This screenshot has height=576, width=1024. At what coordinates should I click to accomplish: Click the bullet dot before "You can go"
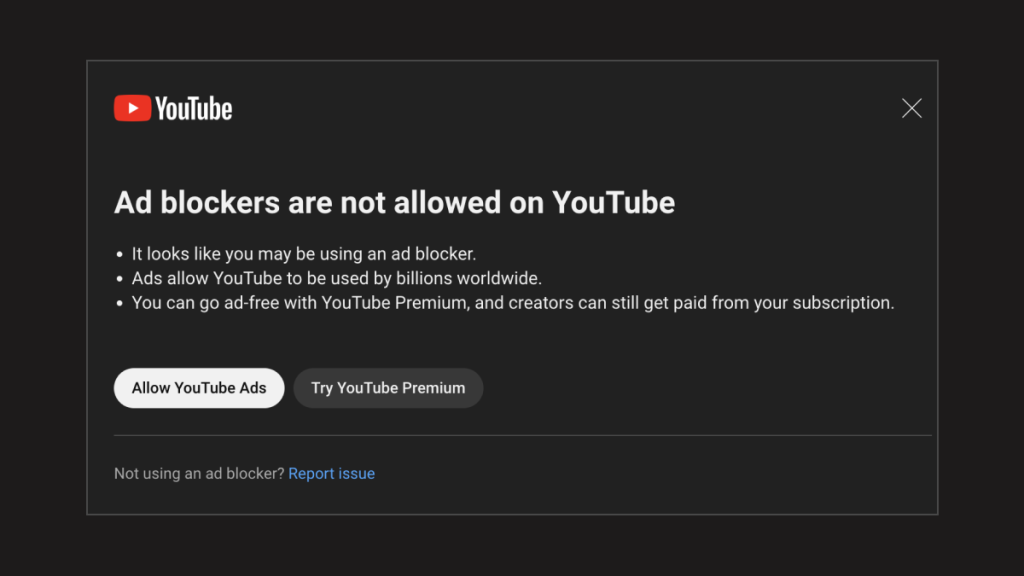tap(120, 304)
